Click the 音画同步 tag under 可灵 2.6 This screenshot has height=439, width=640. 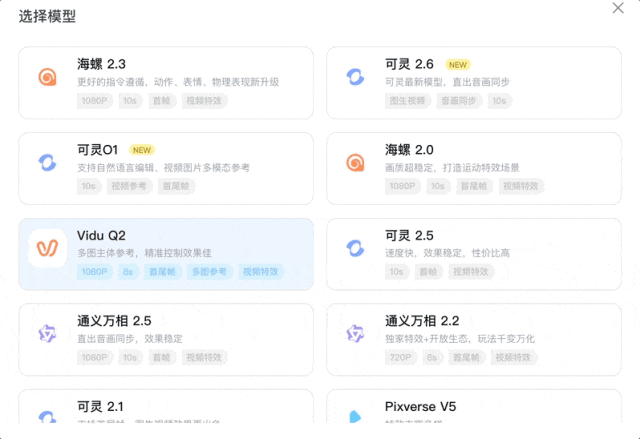(459, 101)
